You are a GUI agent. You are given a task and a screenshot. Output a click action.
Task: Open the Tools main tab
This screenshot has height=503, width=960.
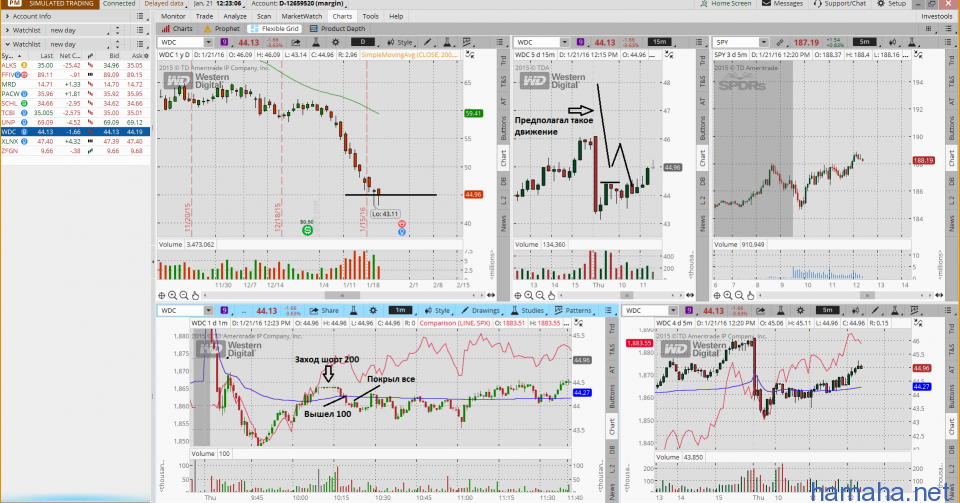370,17
